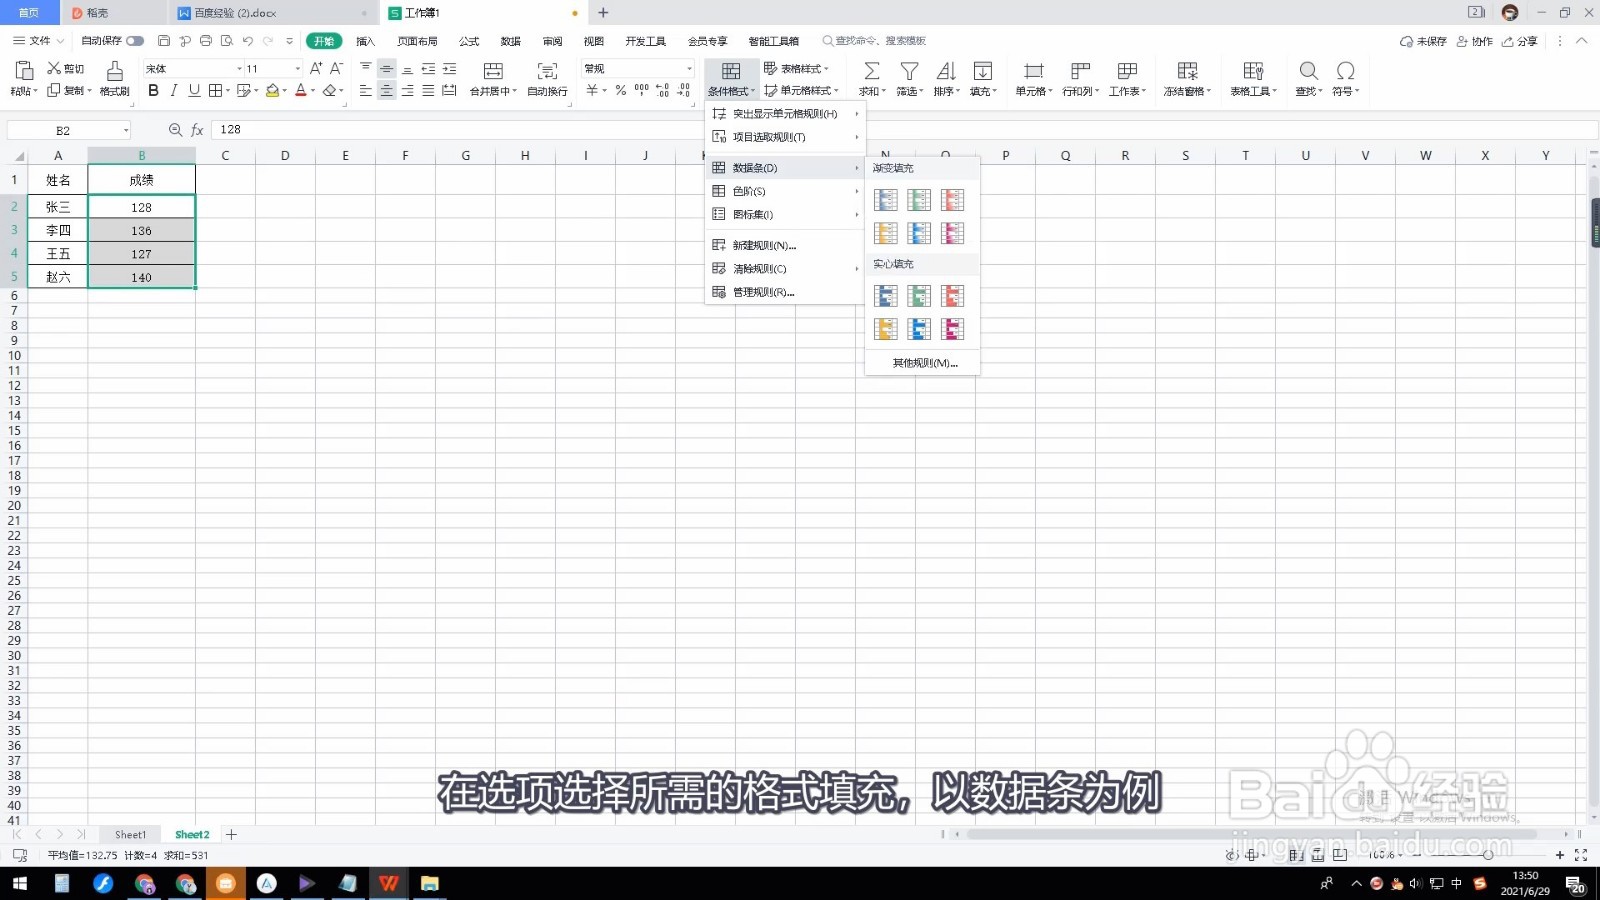This screenshot has width=1600, height=900.
Task: Click the center horizontal alignment icon
Action: (x=386, y=90)
